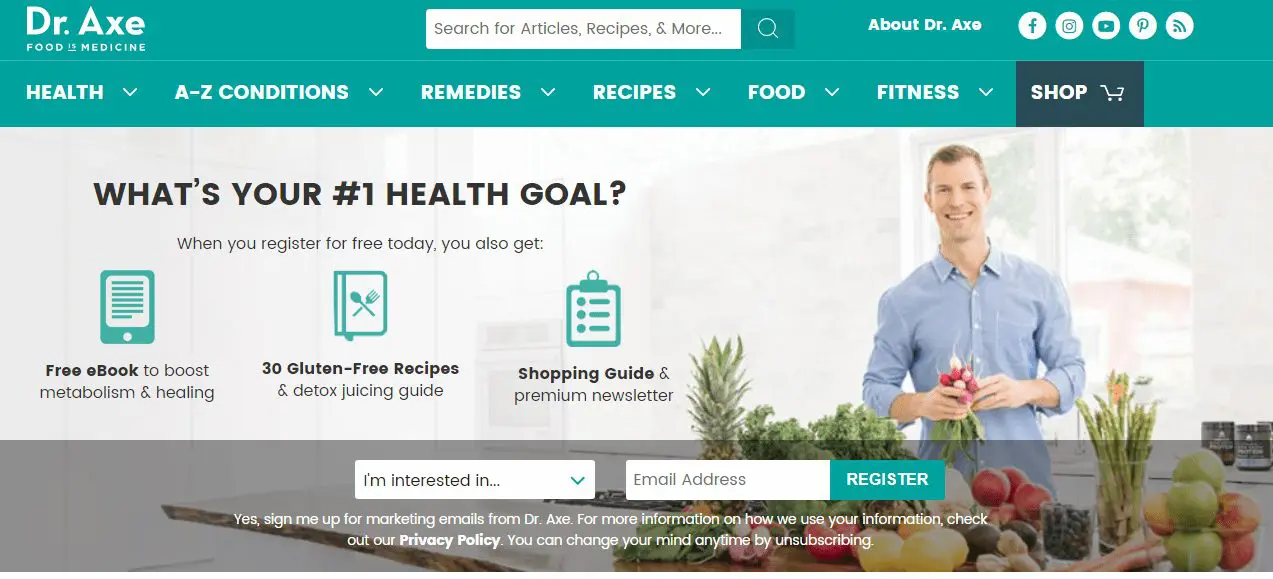Open the YouTube social icon
This screenshot has height=579, width=1273.
(x=1106, y=26)
